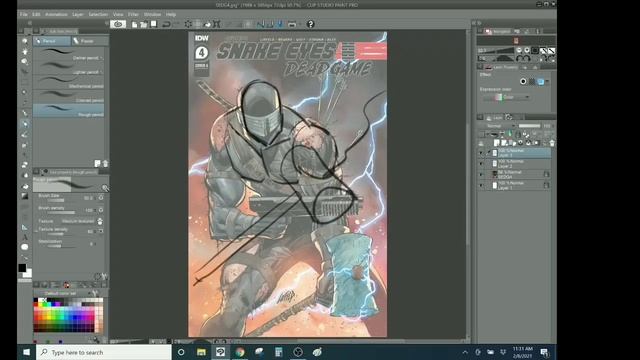Select the Zoom tool in tool palette
The height and width of the screenshot is (360, 640).
coord(24,41)
